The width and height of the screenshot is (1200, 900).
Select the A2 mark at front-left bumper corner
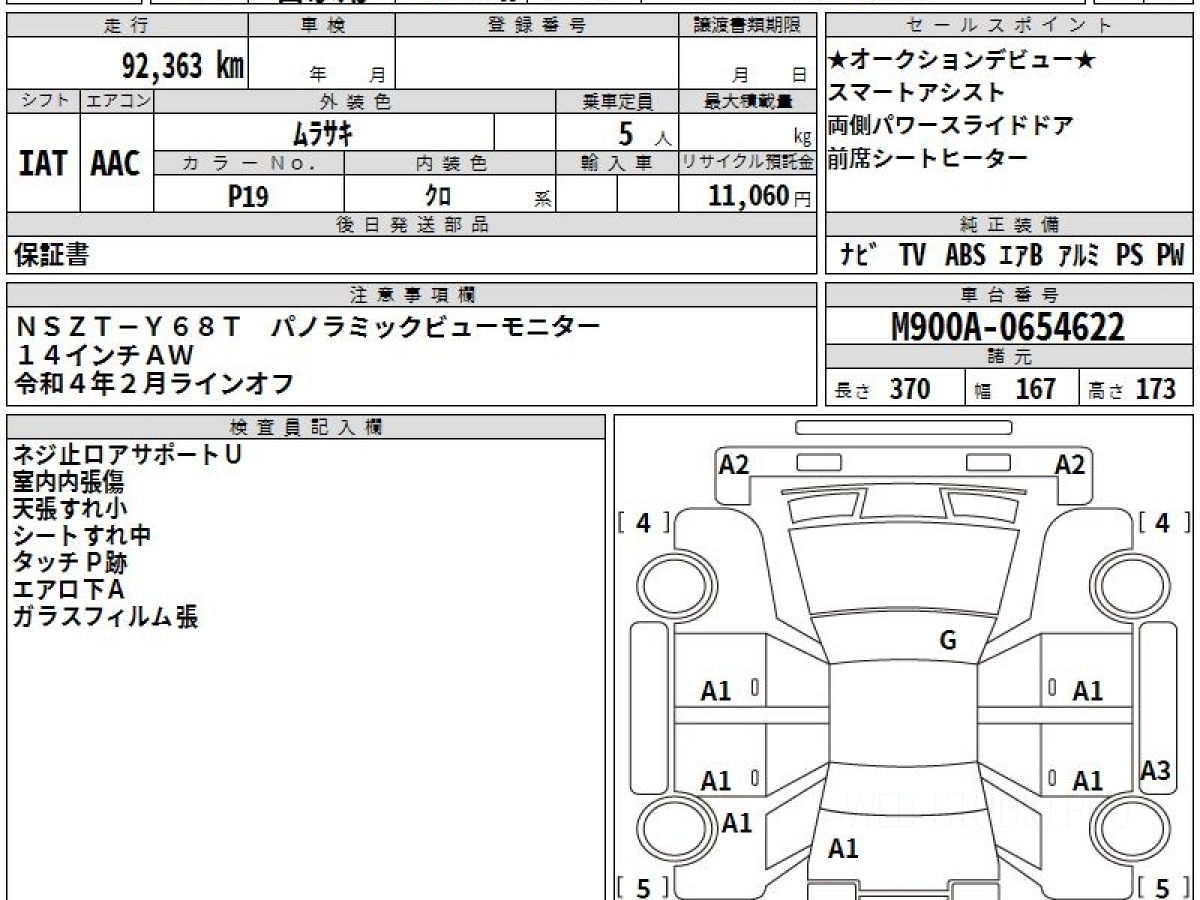pos(734,464)
